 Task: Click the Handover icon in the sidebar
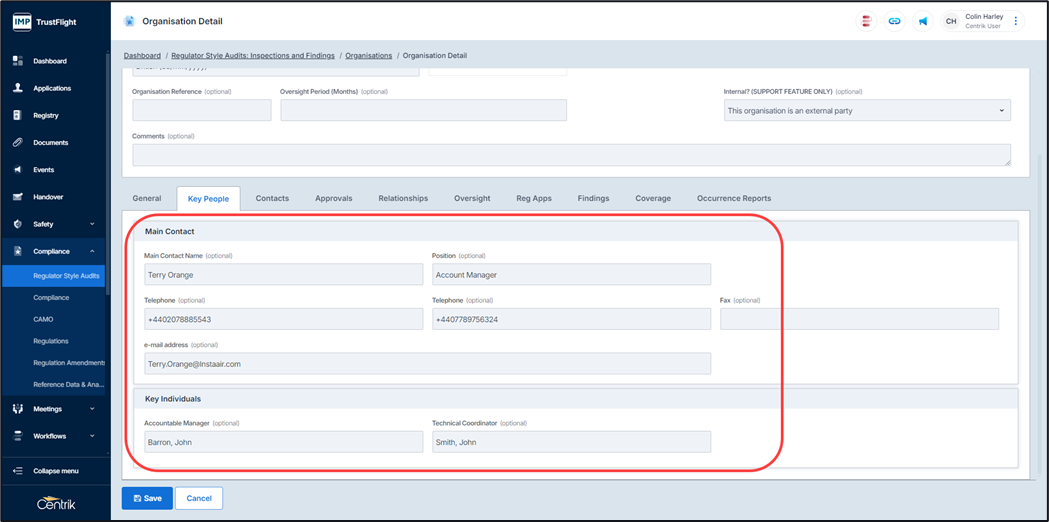coord(17,197)
